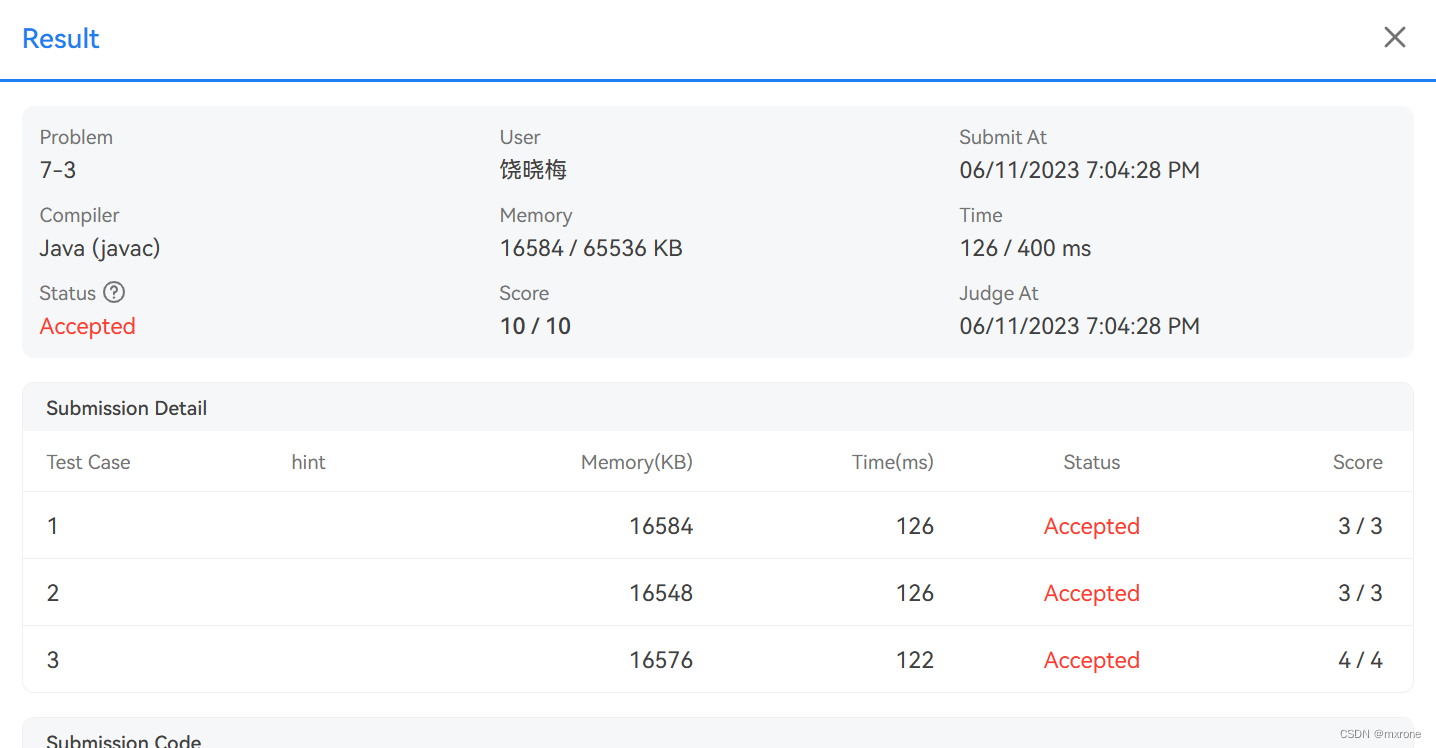
Task: Click the Time value 126 / 400 ms
Action: [x=1025, y=248]
